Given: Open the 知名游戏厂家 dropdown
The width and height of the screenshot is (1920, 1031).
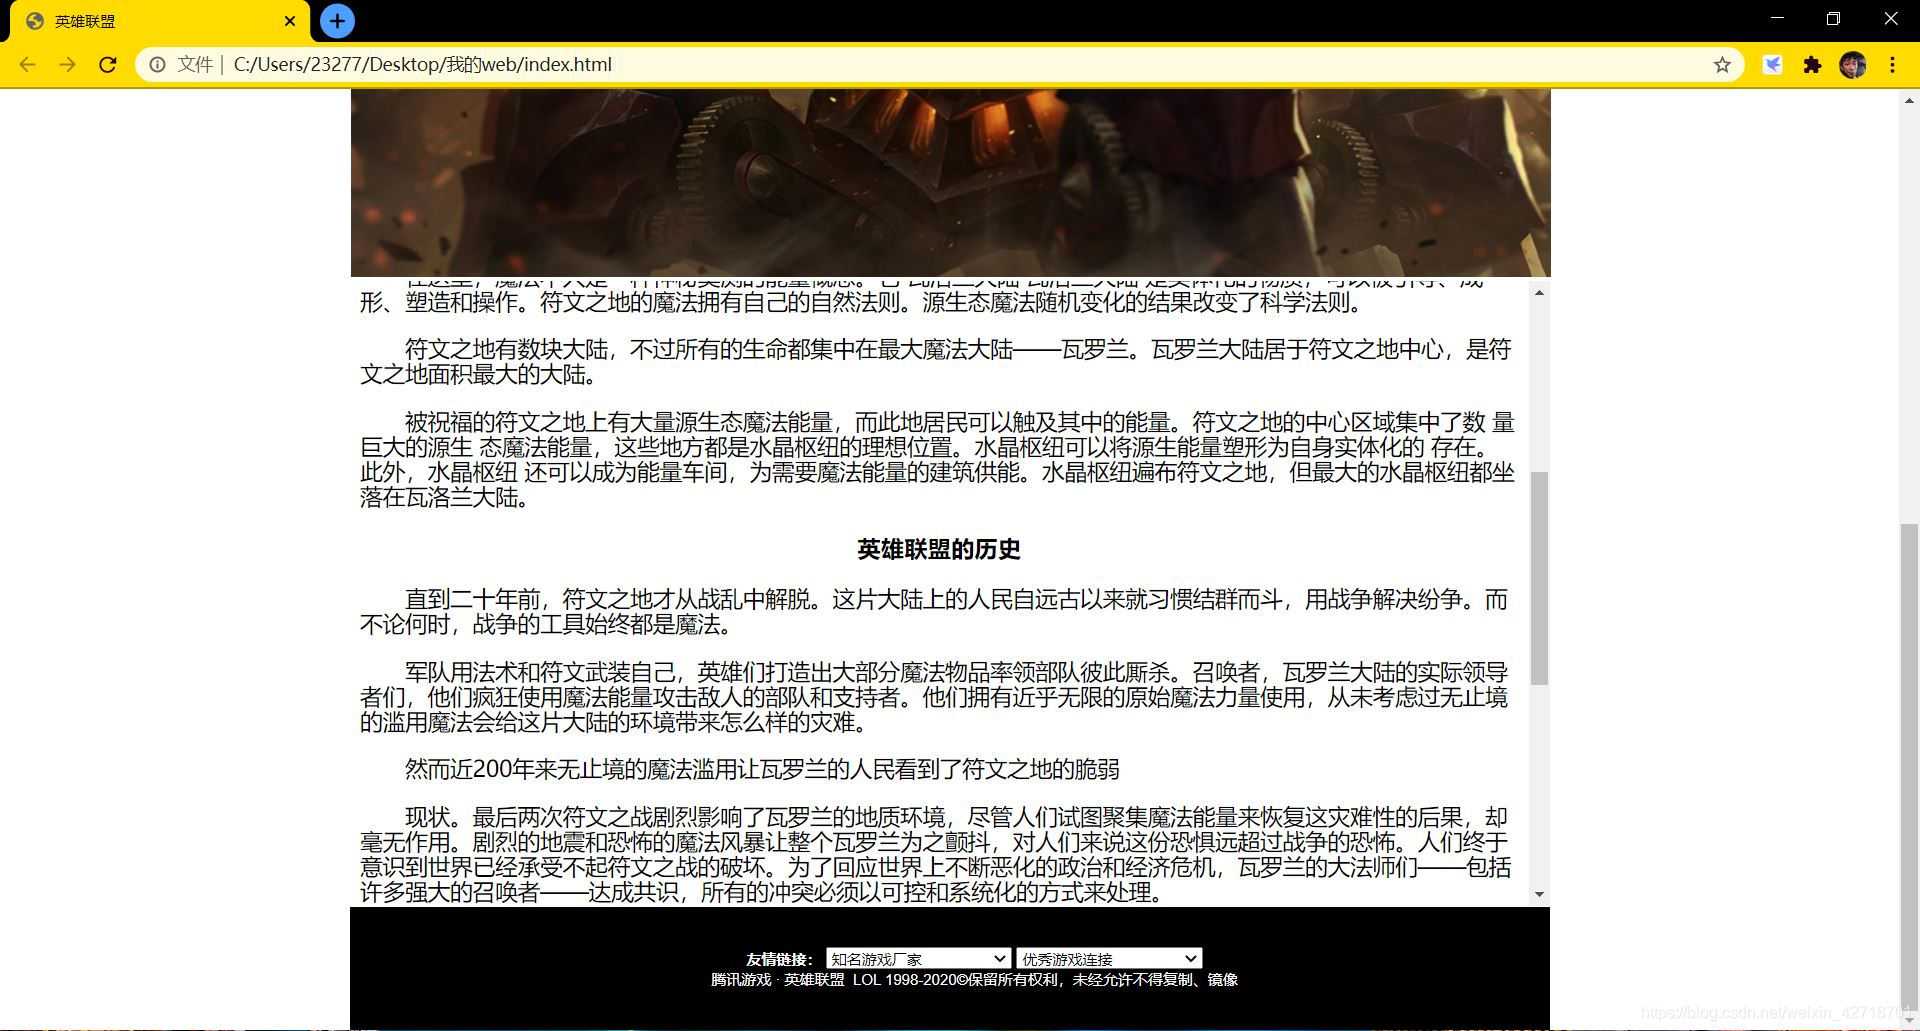Looking at the screenshot, I should (x=918, y=958).
